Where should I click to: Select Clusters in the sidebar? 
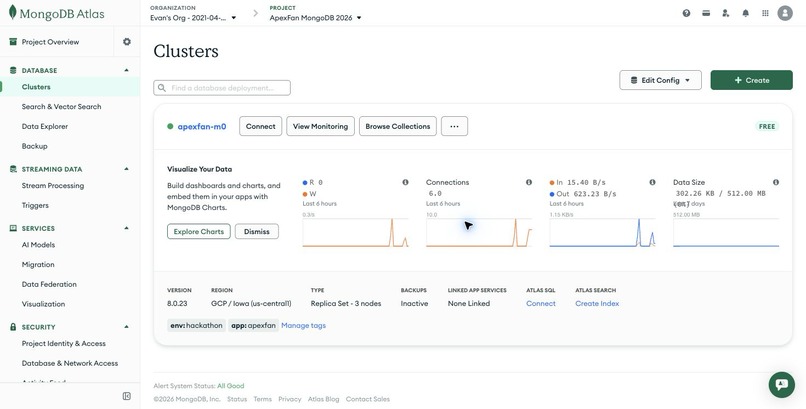click(x=70, y=87)
